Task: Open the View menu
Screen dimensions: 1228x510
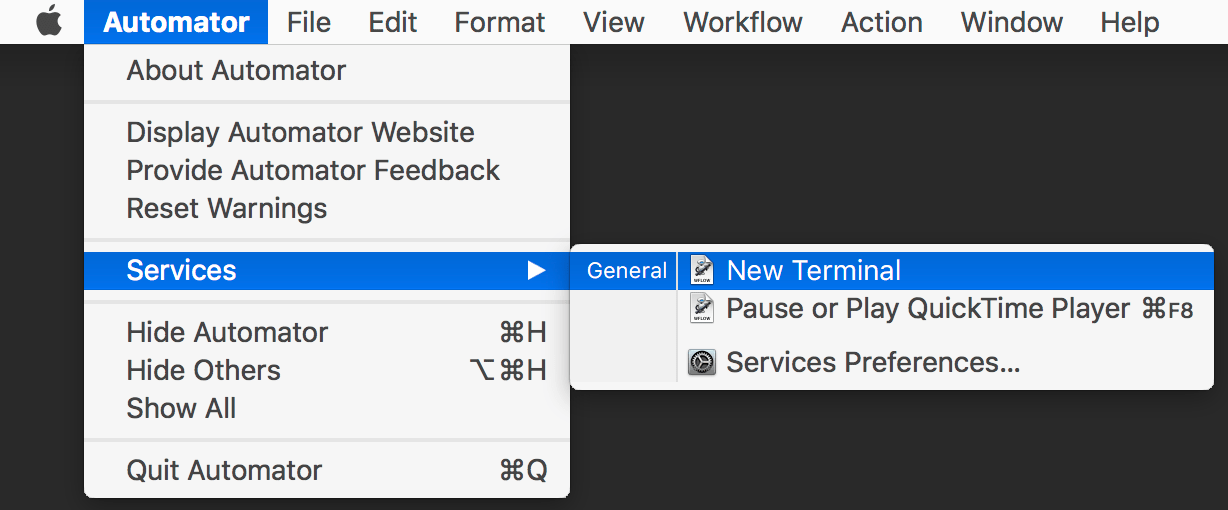Action: [x=614, y=22]
